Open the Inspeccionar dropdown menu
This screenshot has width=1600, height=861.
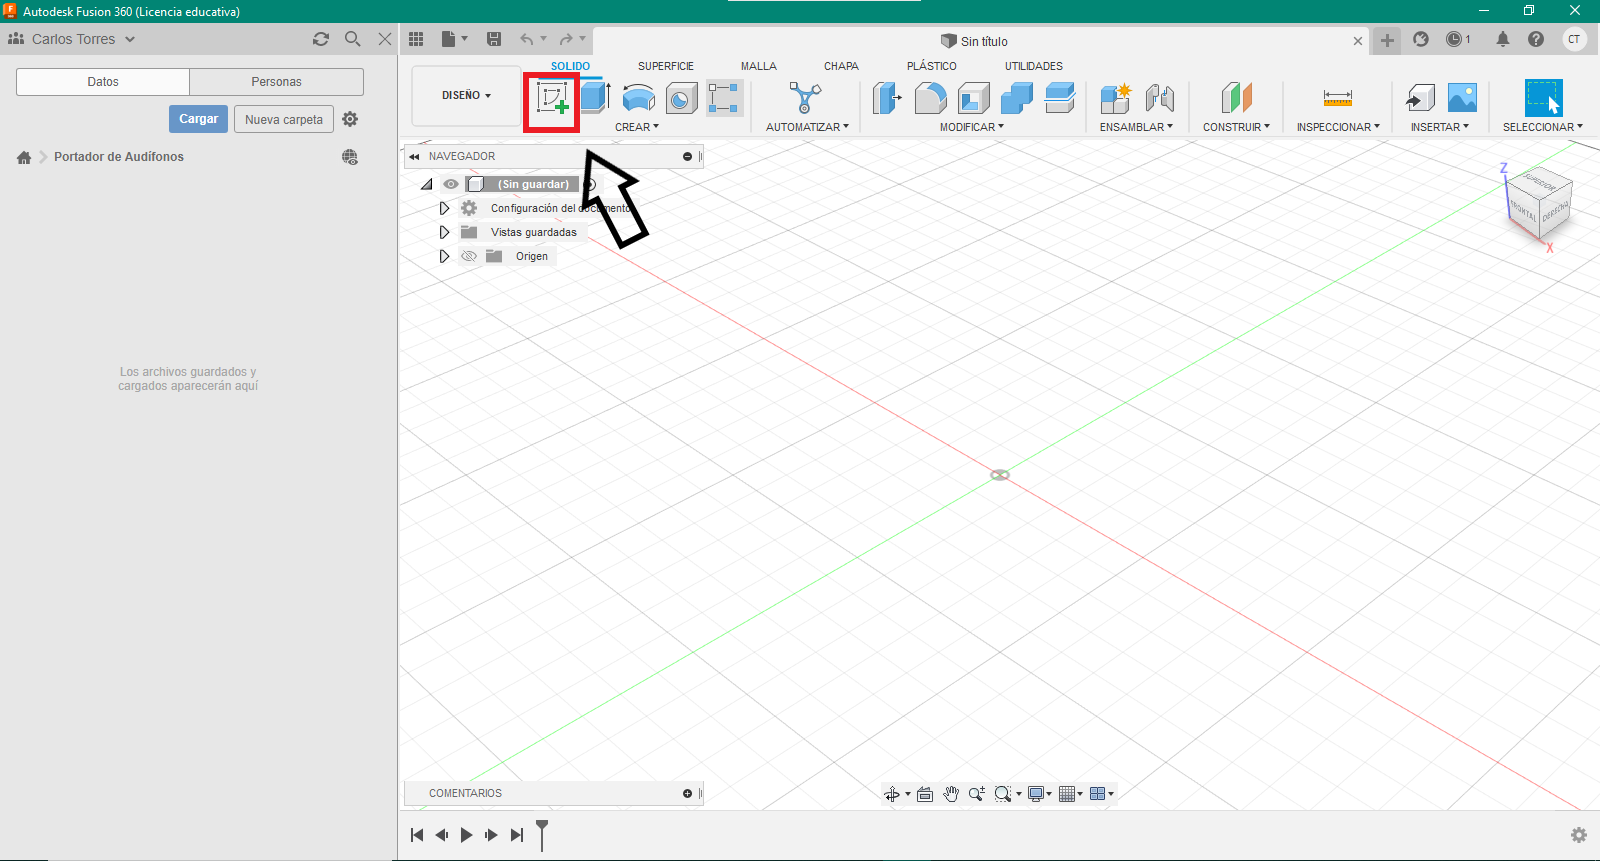coord(1338,127)
